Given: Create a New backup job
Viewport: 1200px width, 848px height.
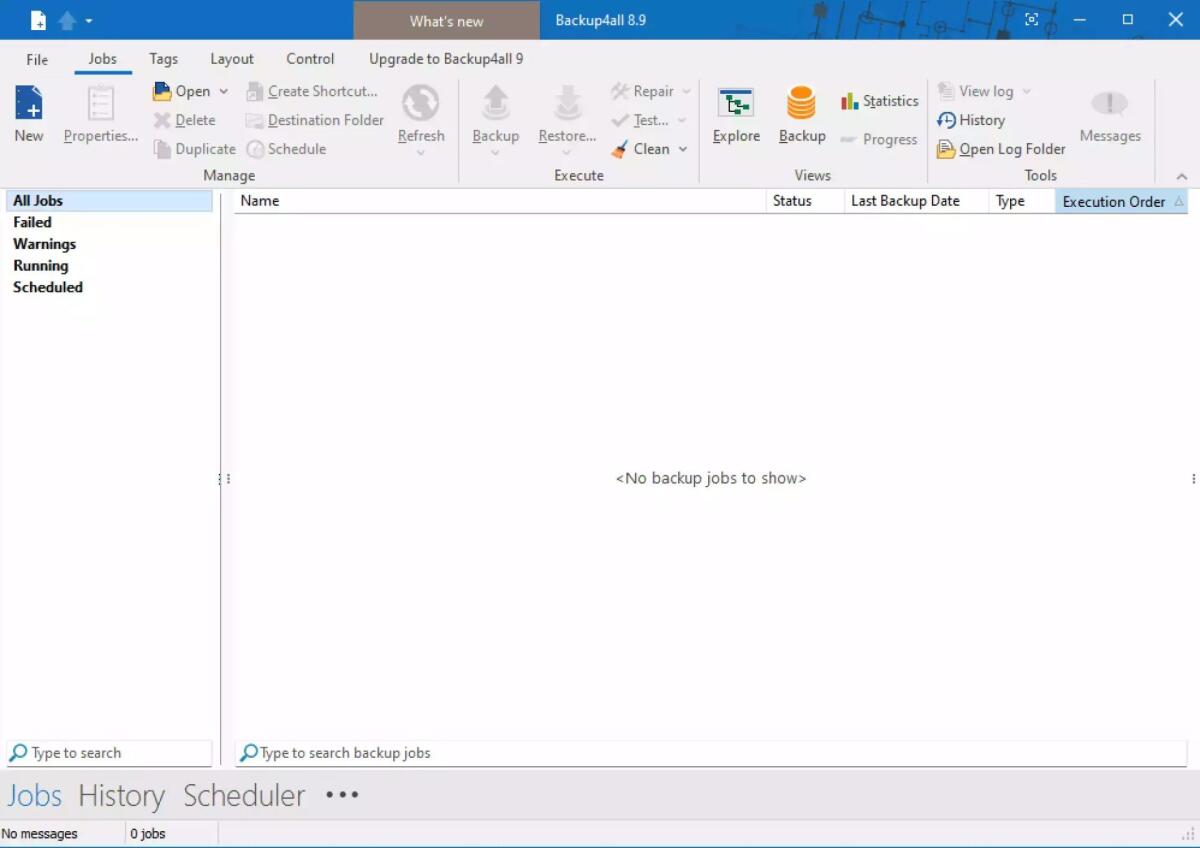Looking at the screenshot, I should point(28,113).
